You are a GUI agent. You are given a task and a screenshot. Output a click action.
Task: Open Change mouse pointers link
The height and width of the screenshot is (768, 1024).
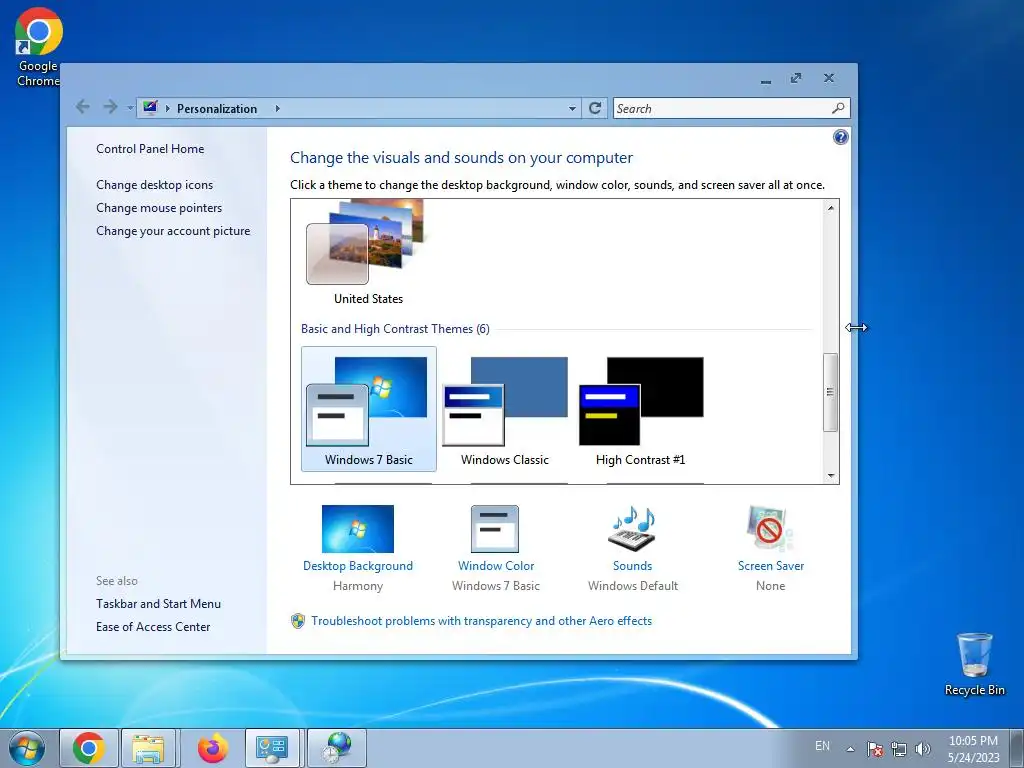click(159, 208)
